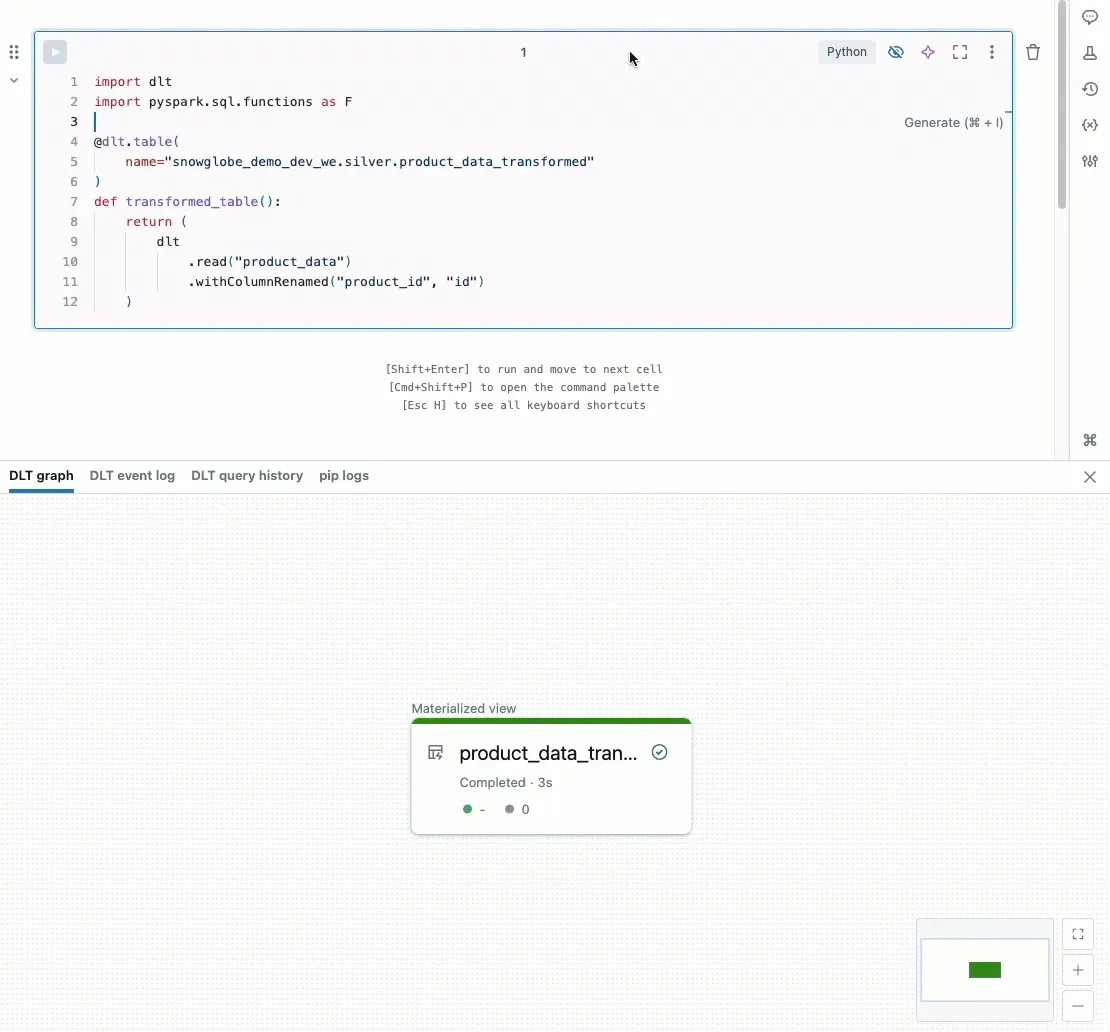Delete the cell with trash icon
Viewport: 1110px width, 1032px height.
pos(1033,52)
